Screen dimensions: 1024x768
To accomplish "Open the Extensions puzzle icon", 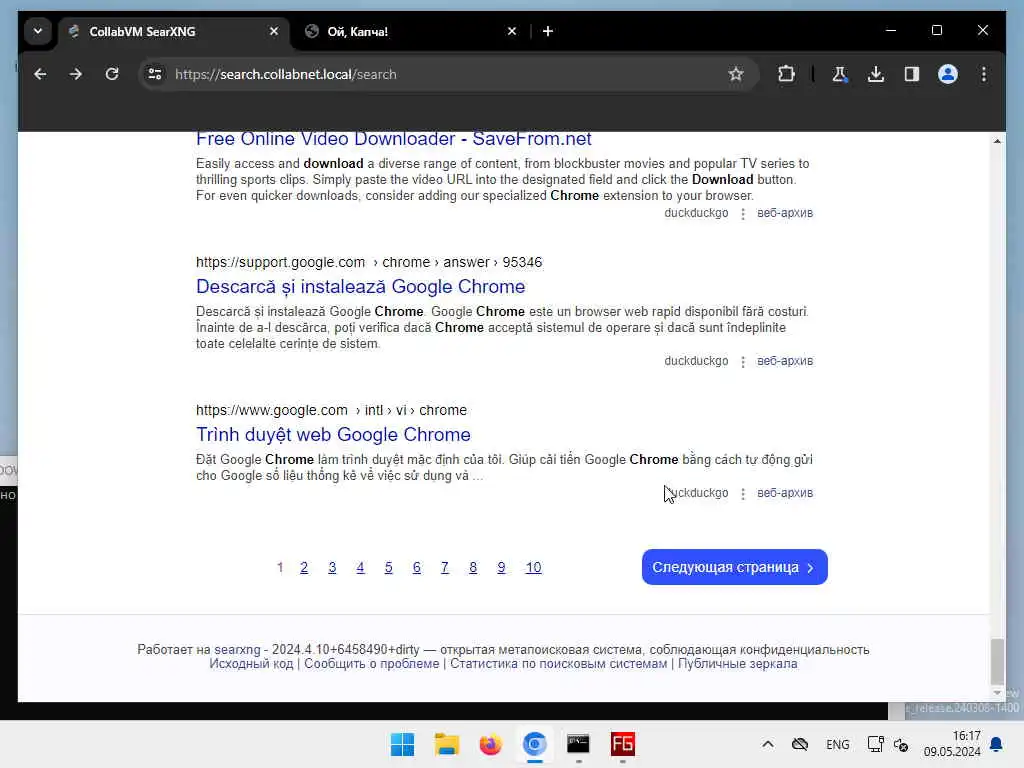I will [786, 74].
